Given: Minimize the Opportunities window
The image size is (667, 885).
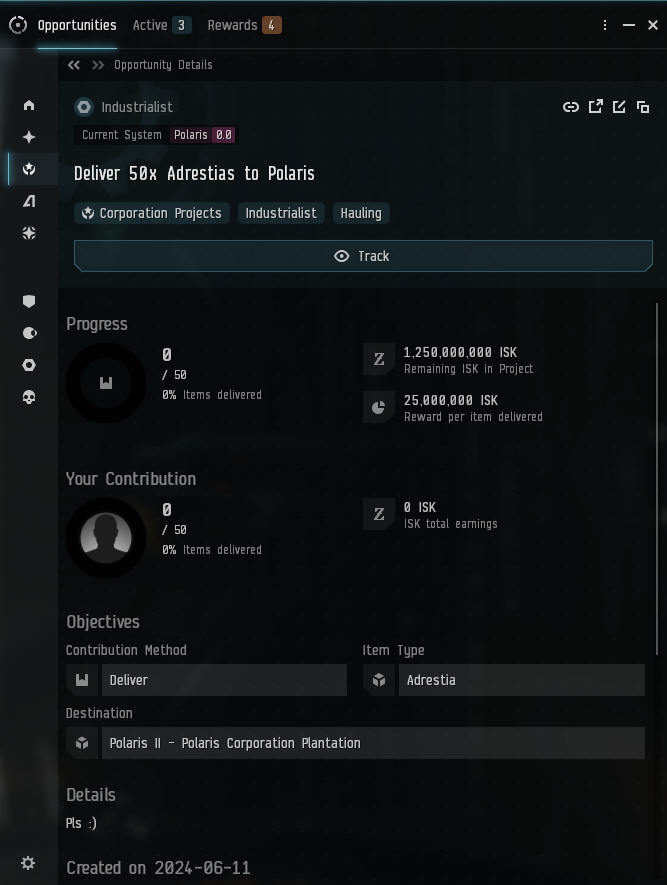Looking at the screenshot, I should tap(629, 25).
